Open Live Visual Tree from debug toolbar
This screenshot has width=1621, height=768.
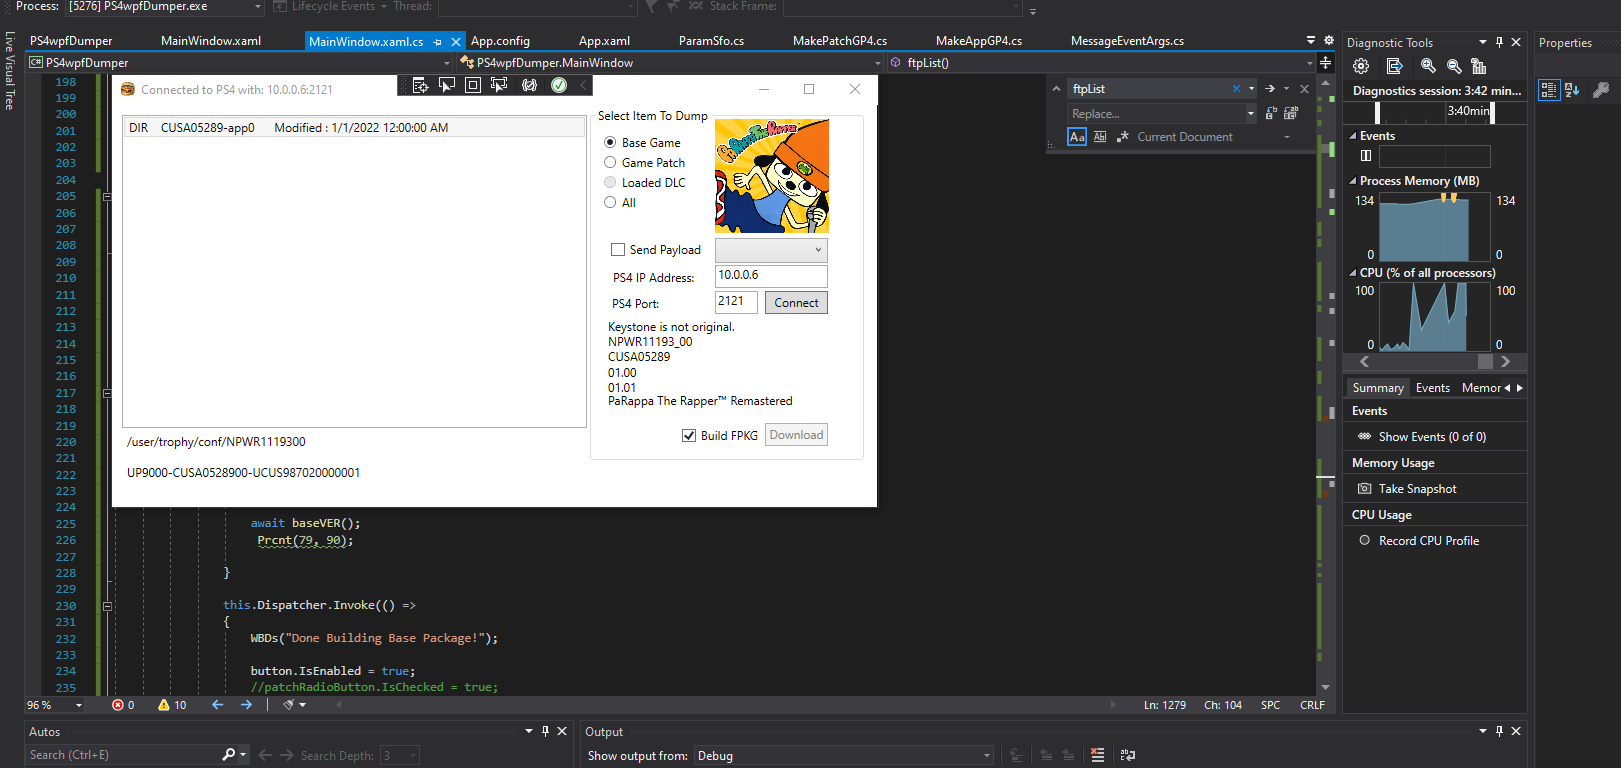point(420,85)
